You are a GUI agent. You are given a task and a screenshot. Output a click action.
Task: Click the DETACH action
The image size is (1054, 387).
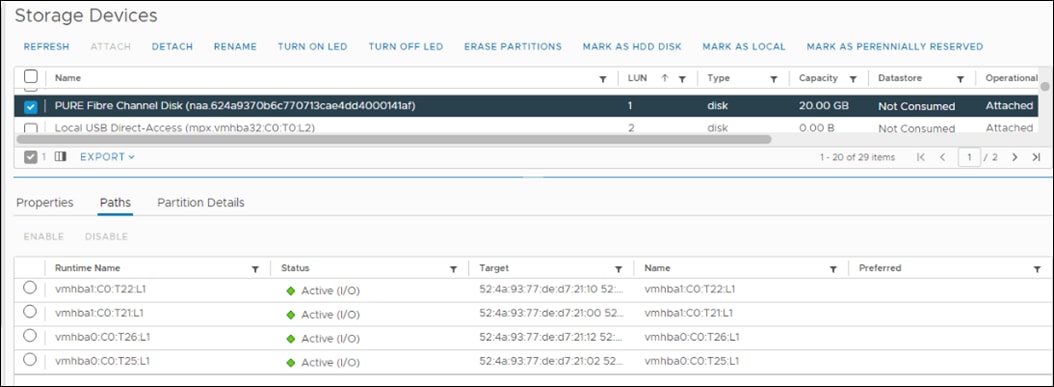tap(172, 46)
